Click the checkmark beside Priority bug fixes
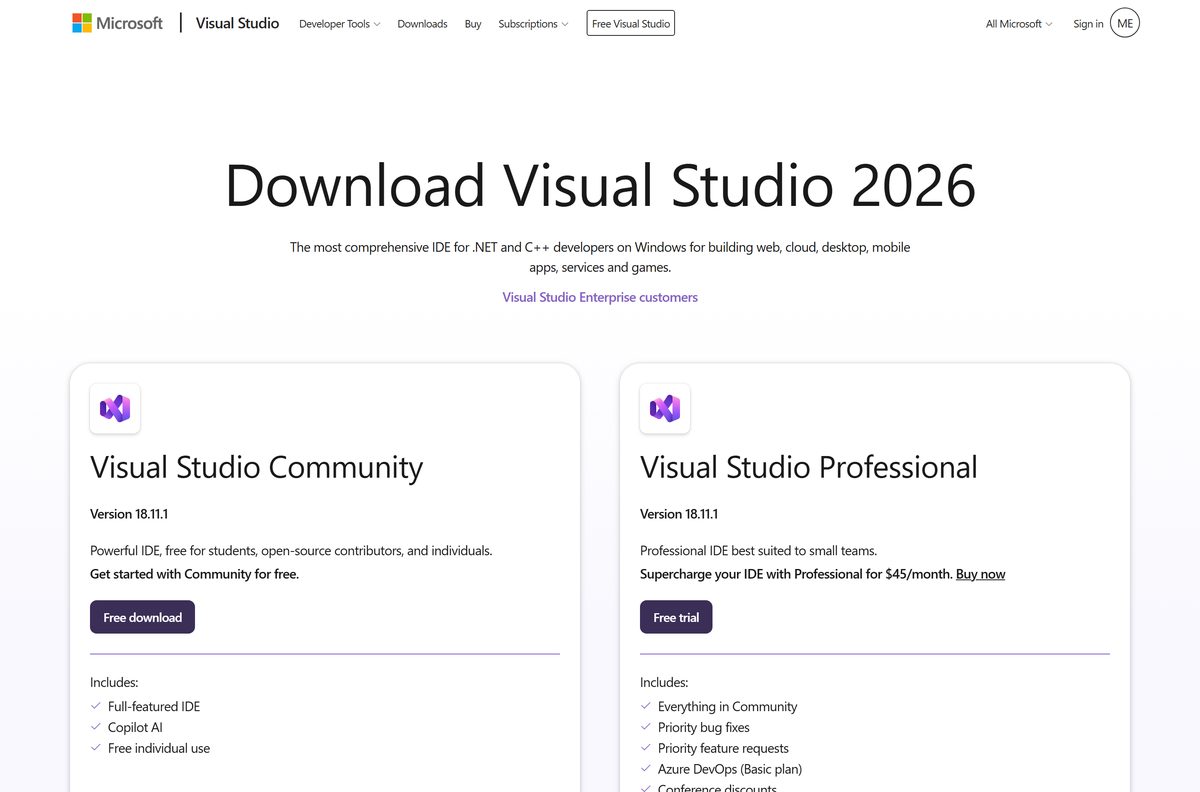 pos(646,727)
